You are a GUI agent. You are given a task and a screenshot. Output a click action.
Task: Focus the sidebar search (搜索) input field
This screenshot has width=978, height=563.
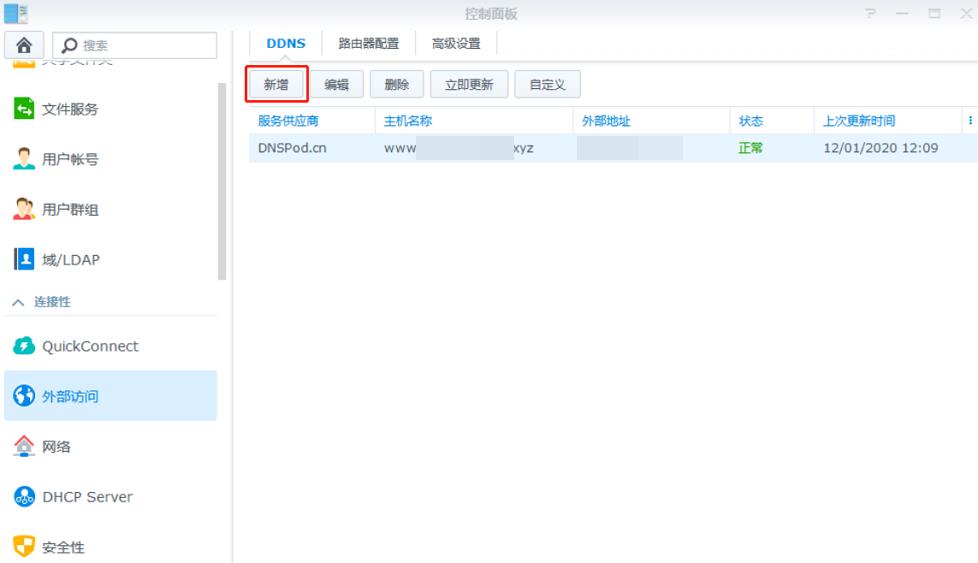click(x=135, y=46)
